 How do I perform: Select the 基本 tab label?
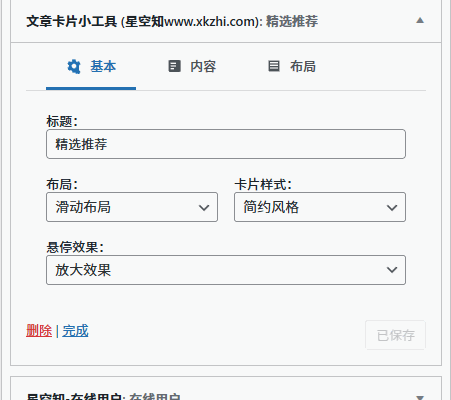(x=103, y=66)
